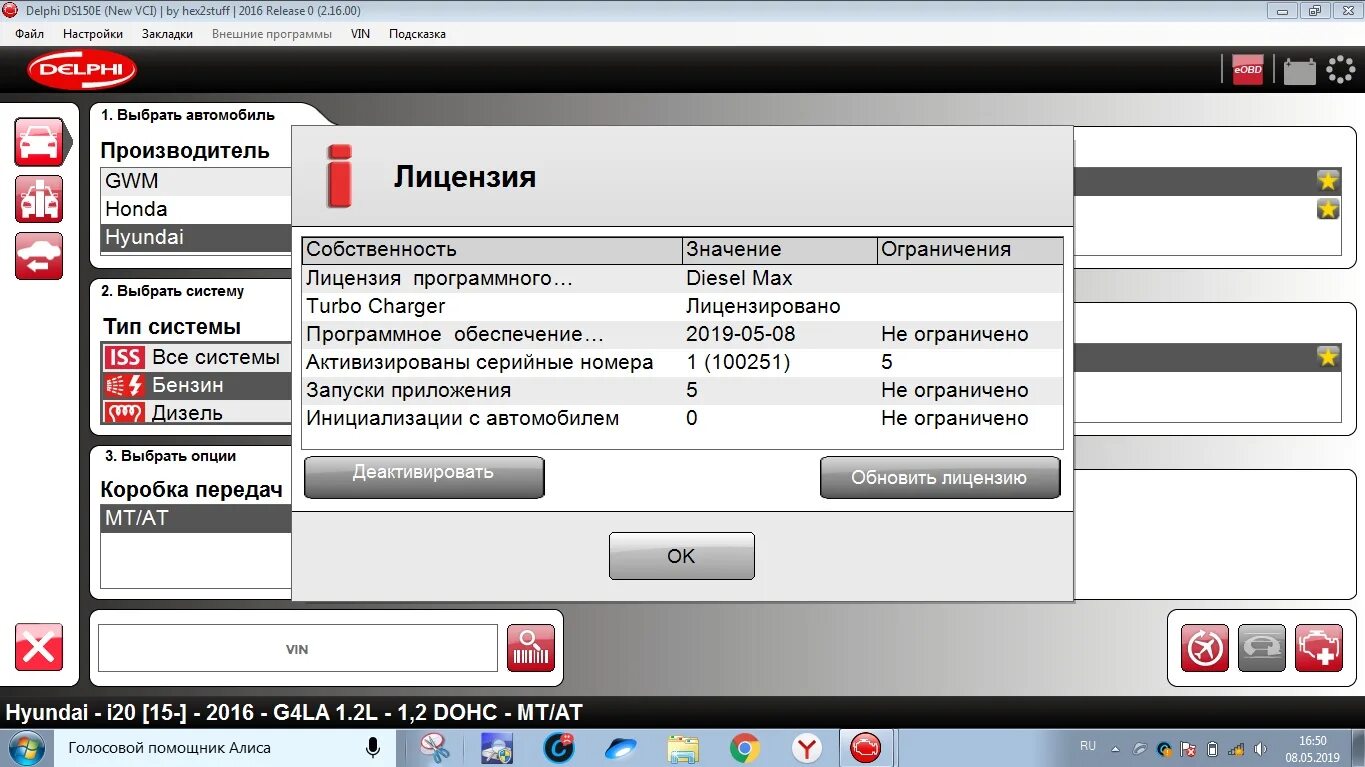Image resolution: width=1365 pixels, height=767 pixels.
Task: Select the car selection icon in left sidebar
Action: (x=40, y=143)
